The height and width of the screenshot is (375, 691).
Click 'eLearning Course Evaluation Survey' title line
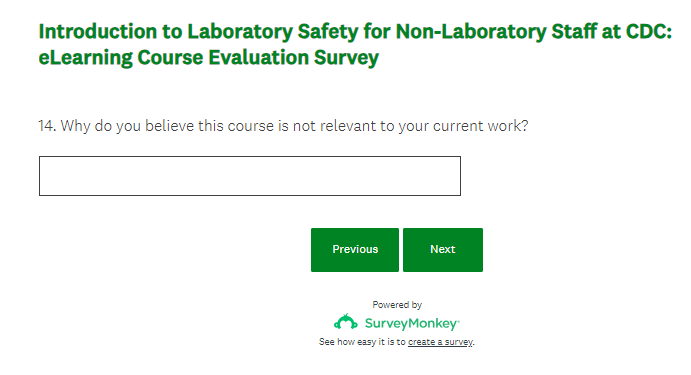click(208, 58)
